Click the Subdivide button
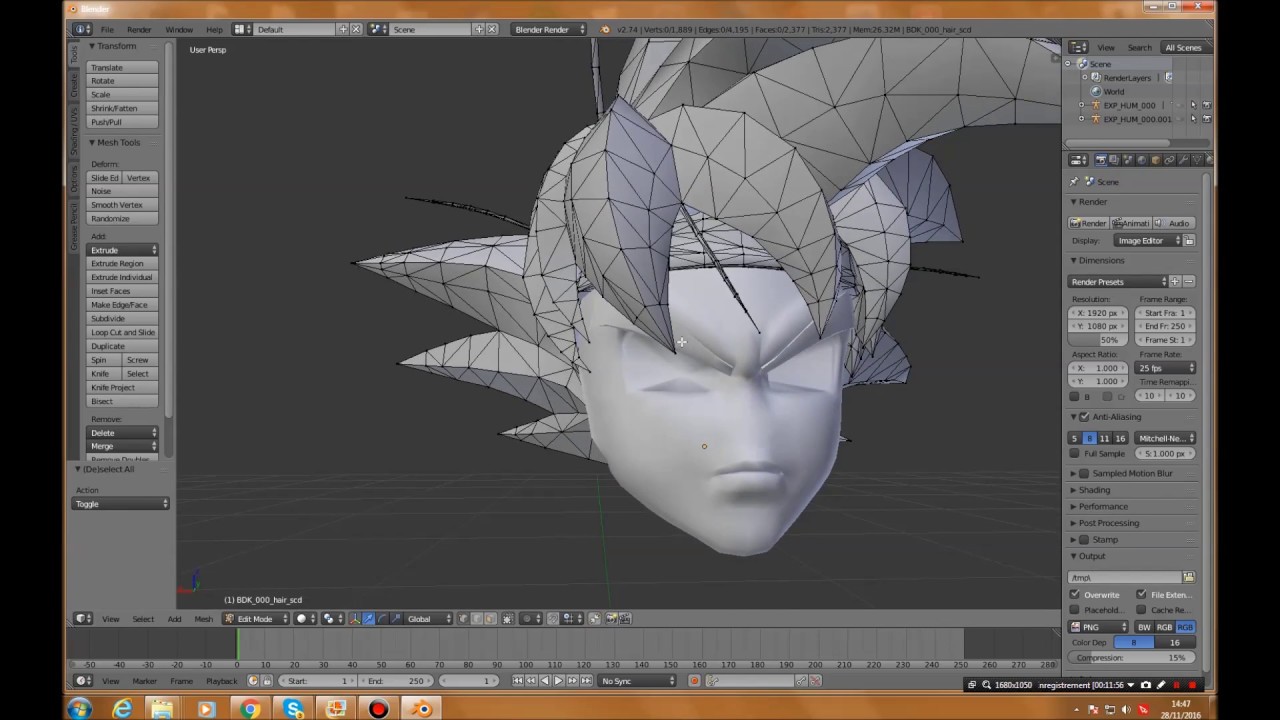 point(123,318)
